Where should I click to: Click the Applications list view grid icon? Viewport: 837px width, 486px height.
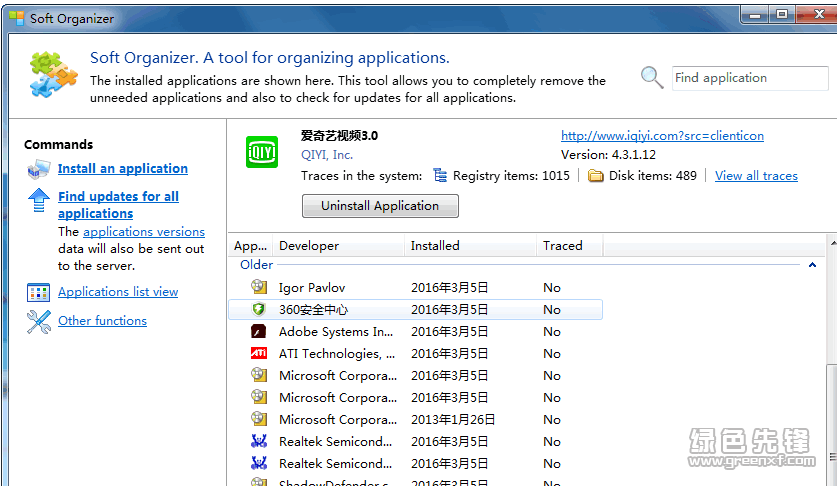pos(38,292)
